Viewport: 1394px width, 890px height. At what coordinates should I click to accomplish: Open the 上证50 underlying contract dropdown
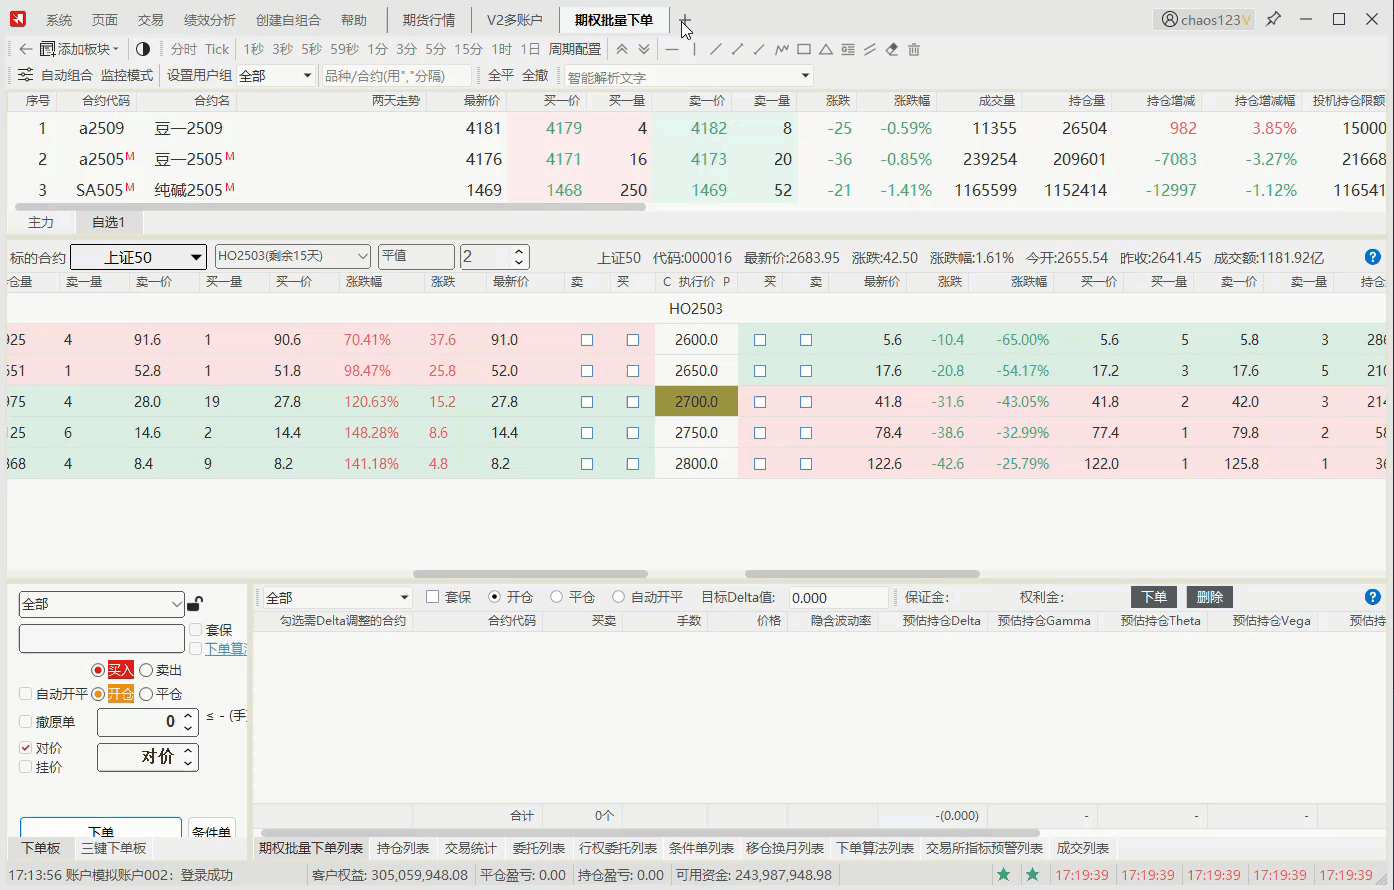139,257
